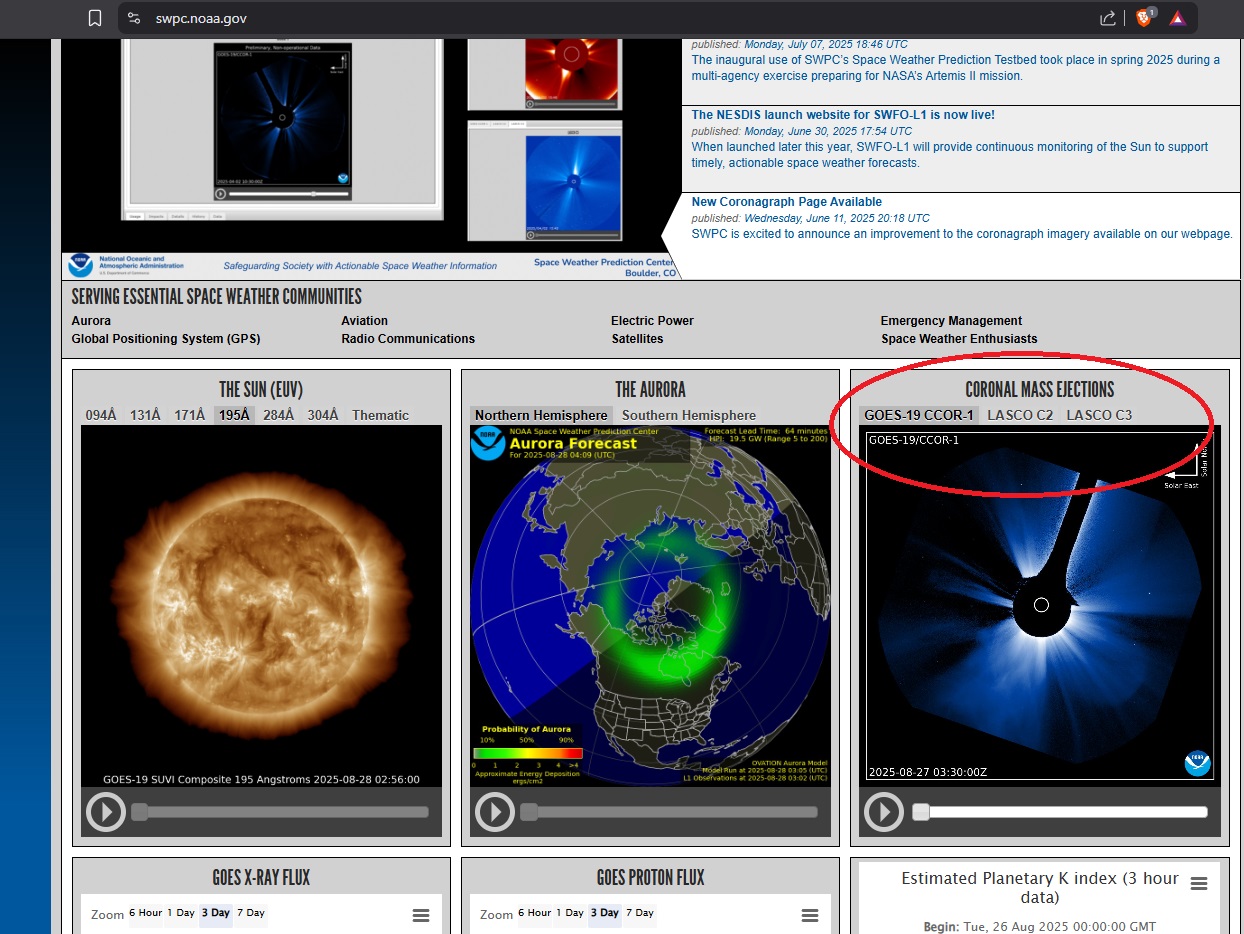Switch to LASCO C3 tab
The height and width of the screenshot is (934, 1244).
[1099, 415]
